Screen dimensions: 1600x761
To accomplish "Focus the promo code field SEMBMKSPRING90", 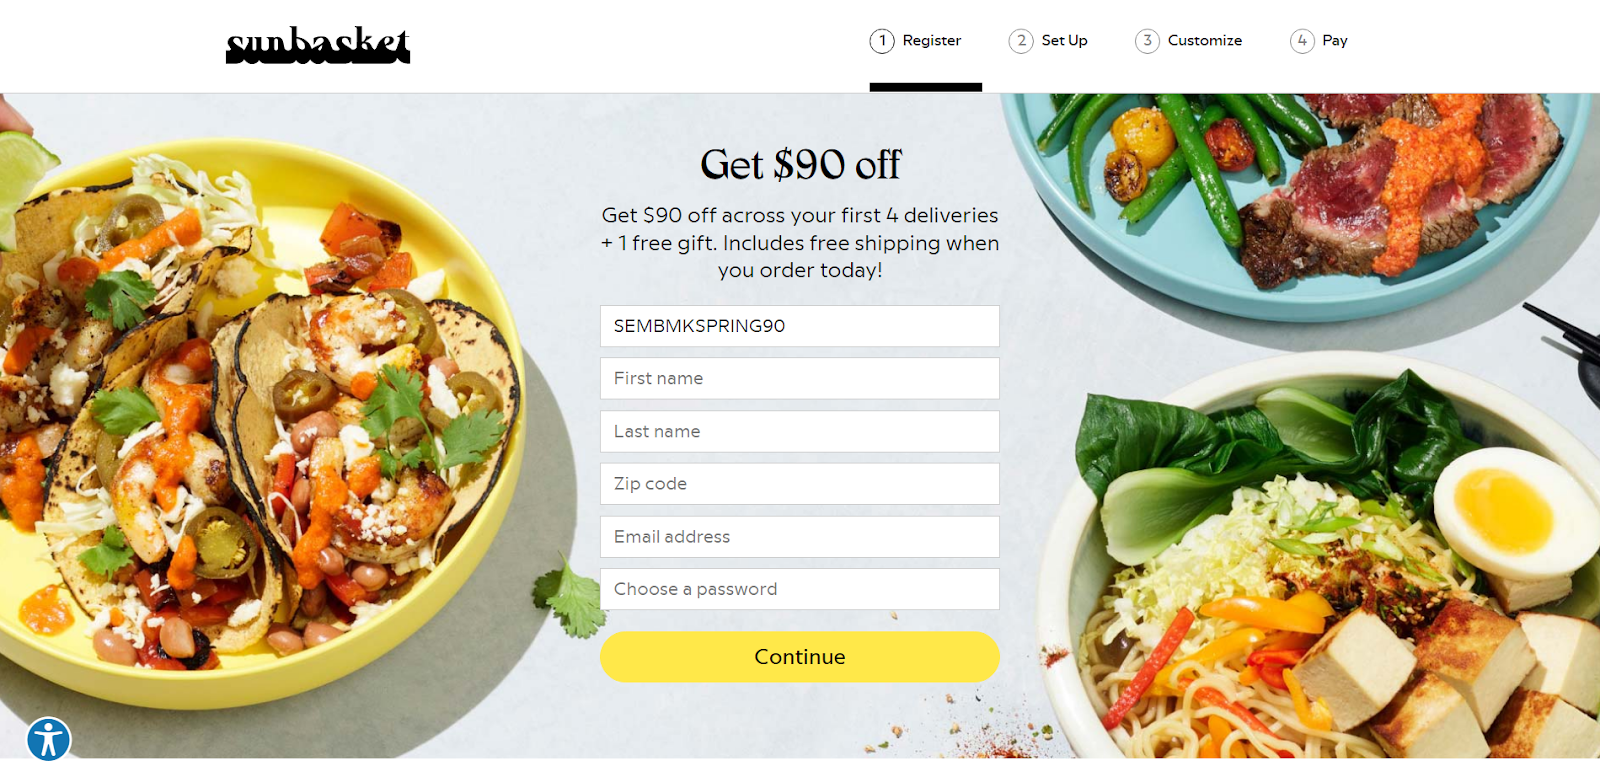I will (800, 326).
